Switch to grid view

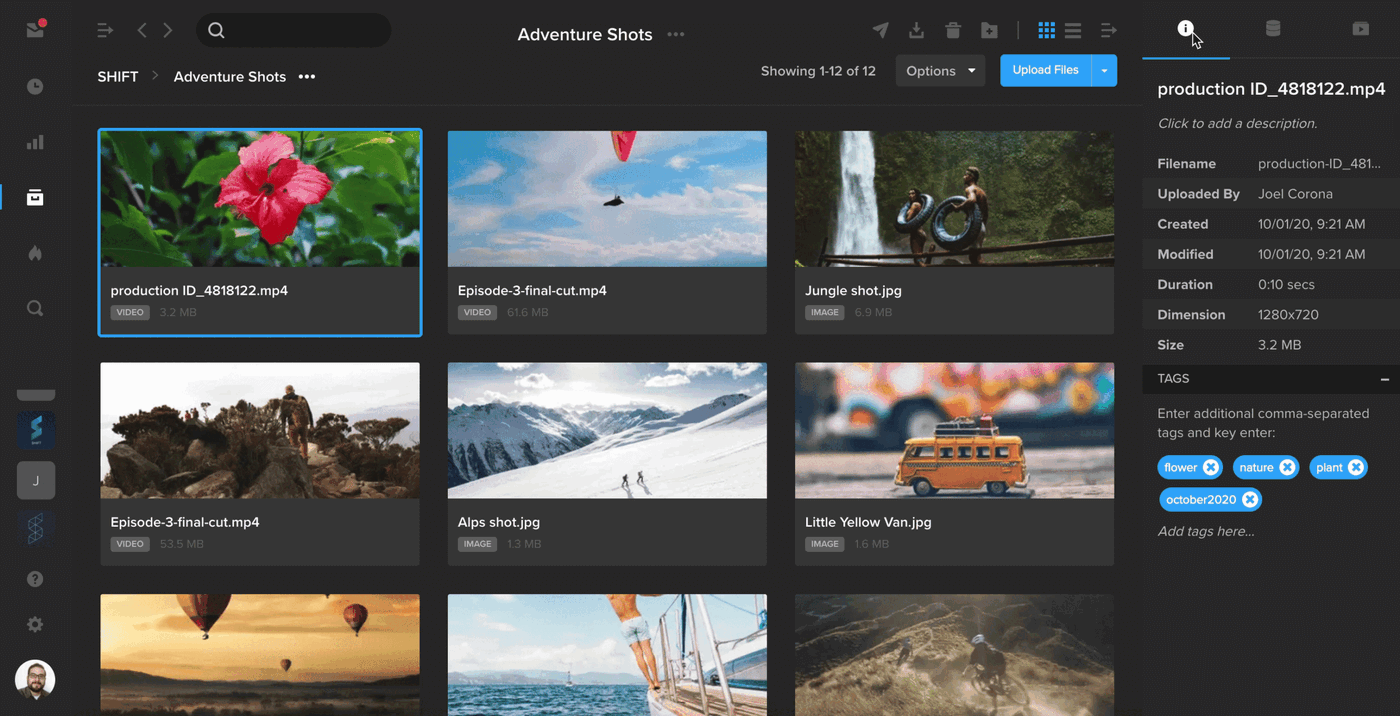coord(1046,31)
